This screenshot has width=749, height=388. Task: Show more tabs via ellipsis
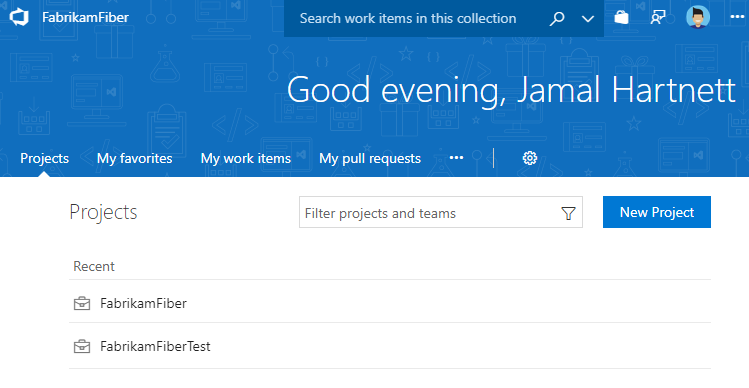click(456, 158)
